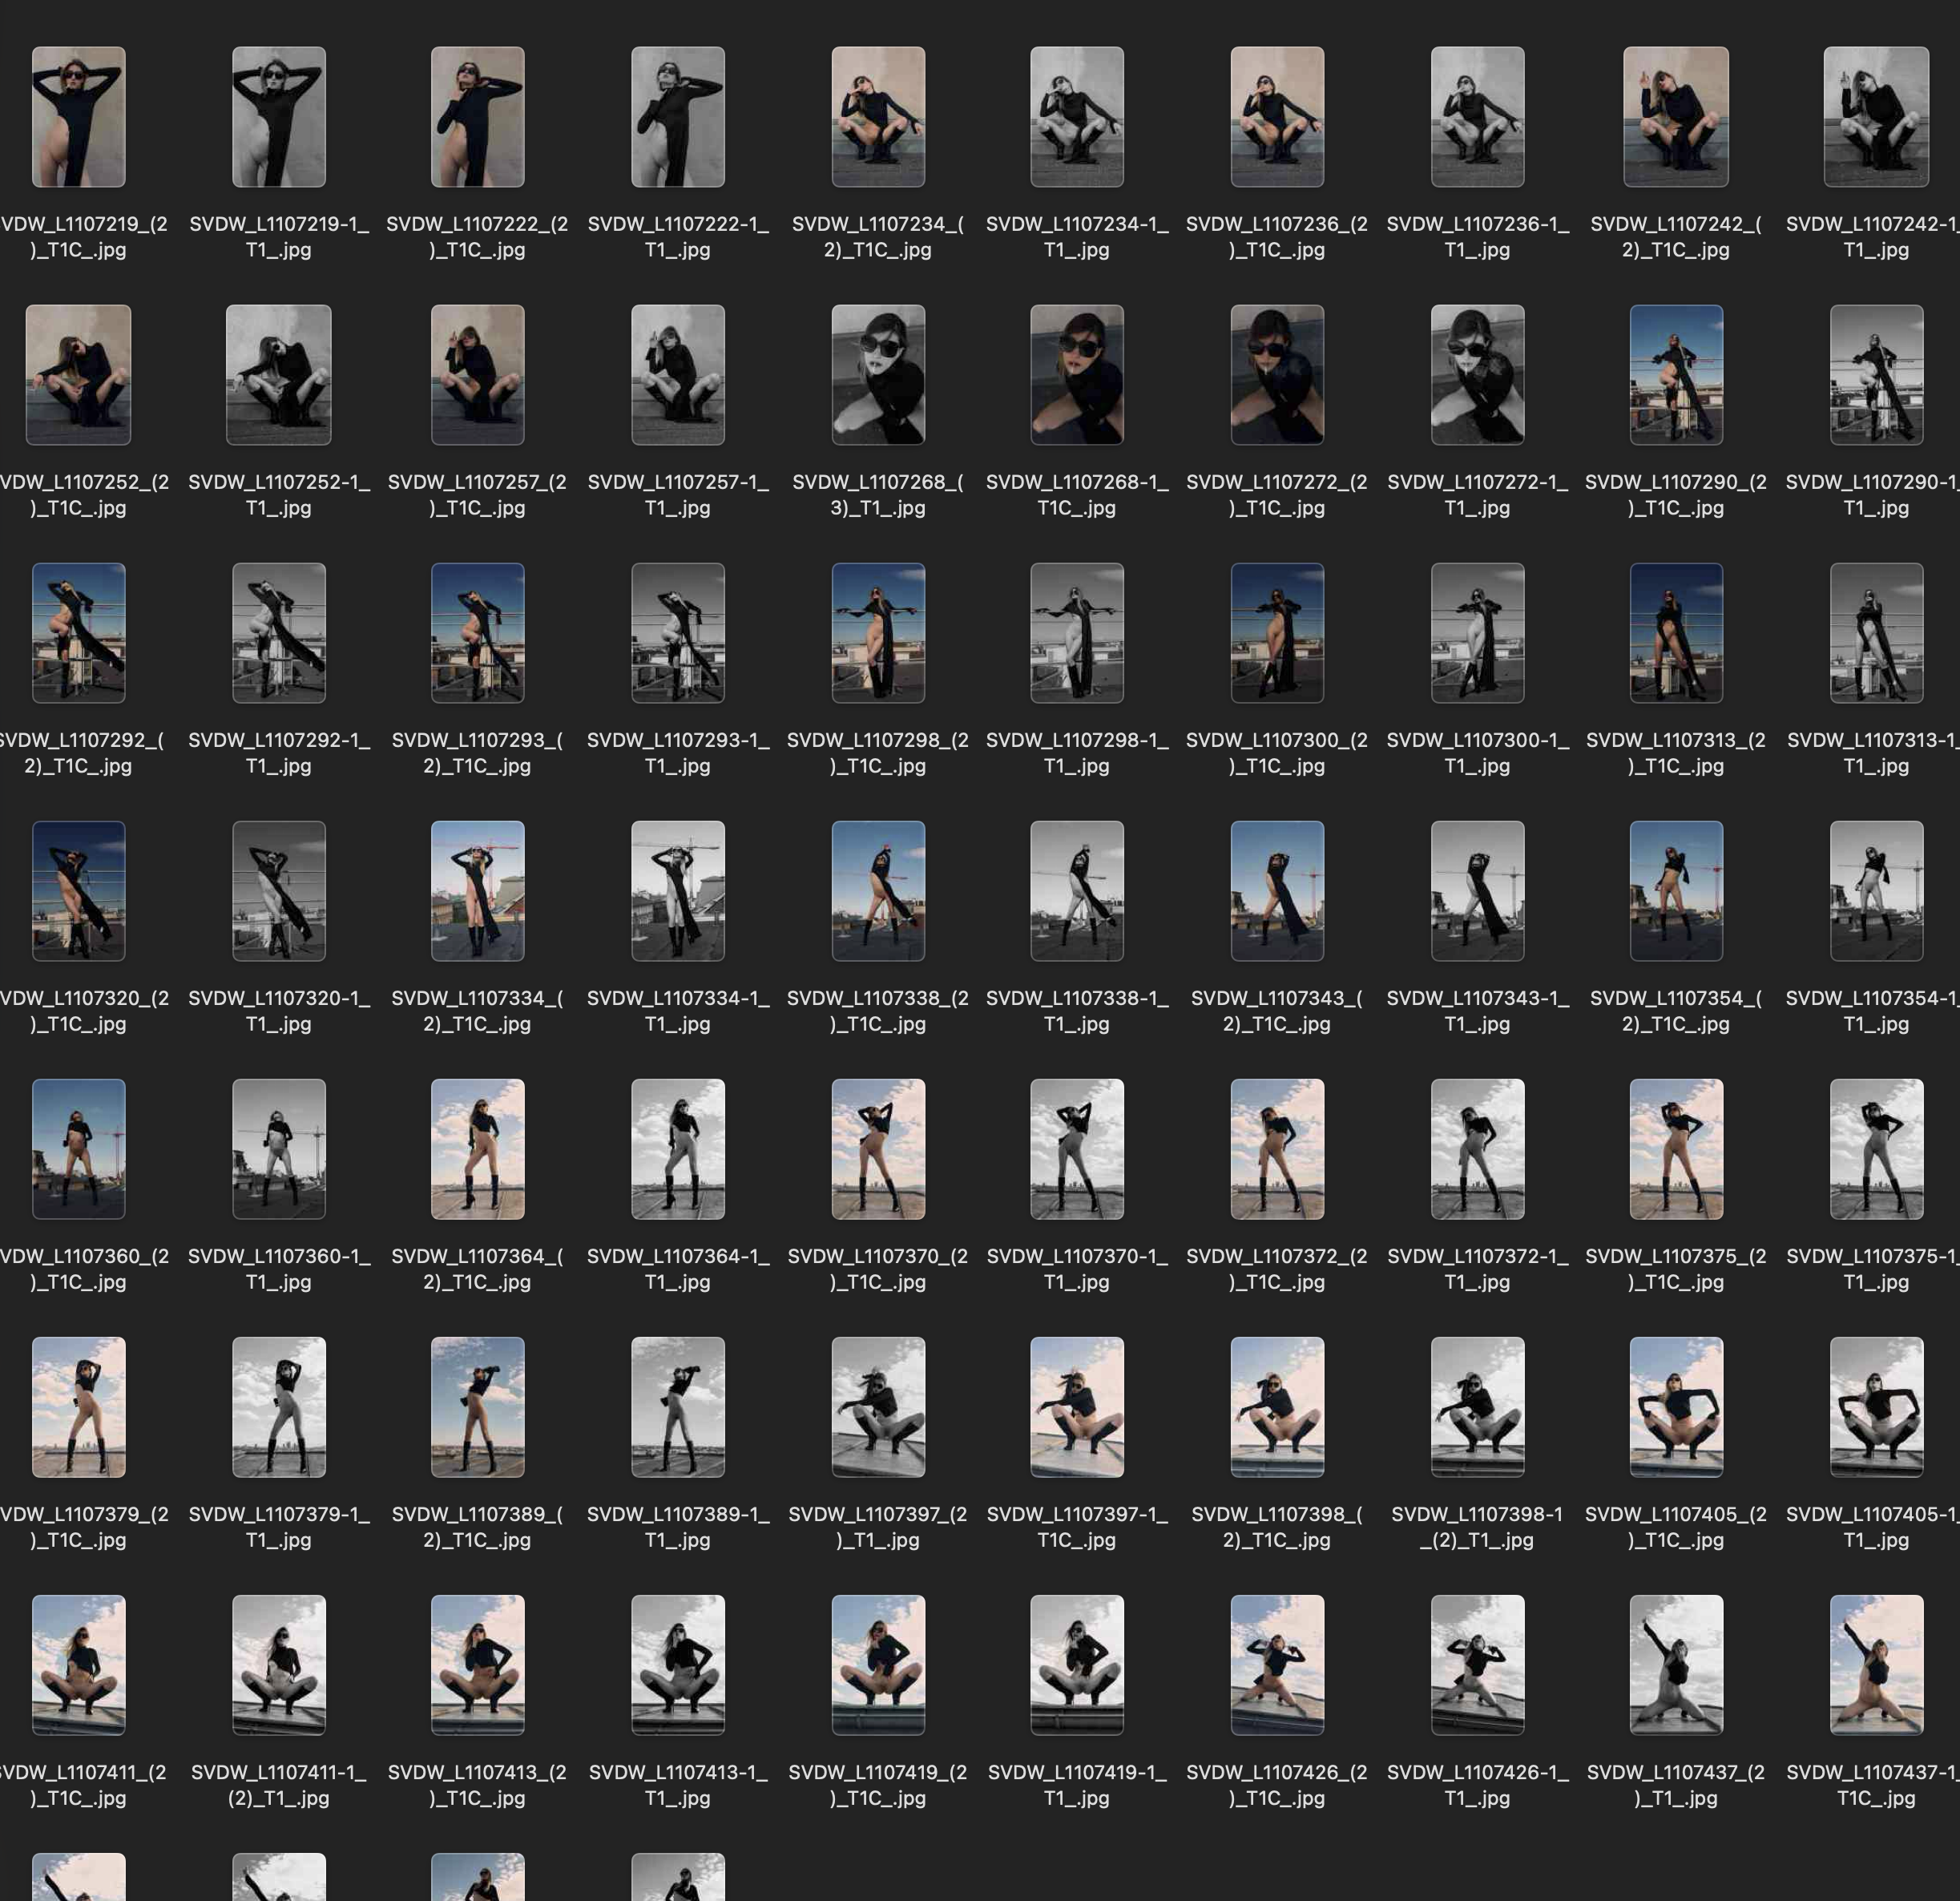Select thumbnail of SVDW_L1107411-1_(2)_T1_.jpg
This screenshot has height=1901, width=1960.
coord(279,1665)
